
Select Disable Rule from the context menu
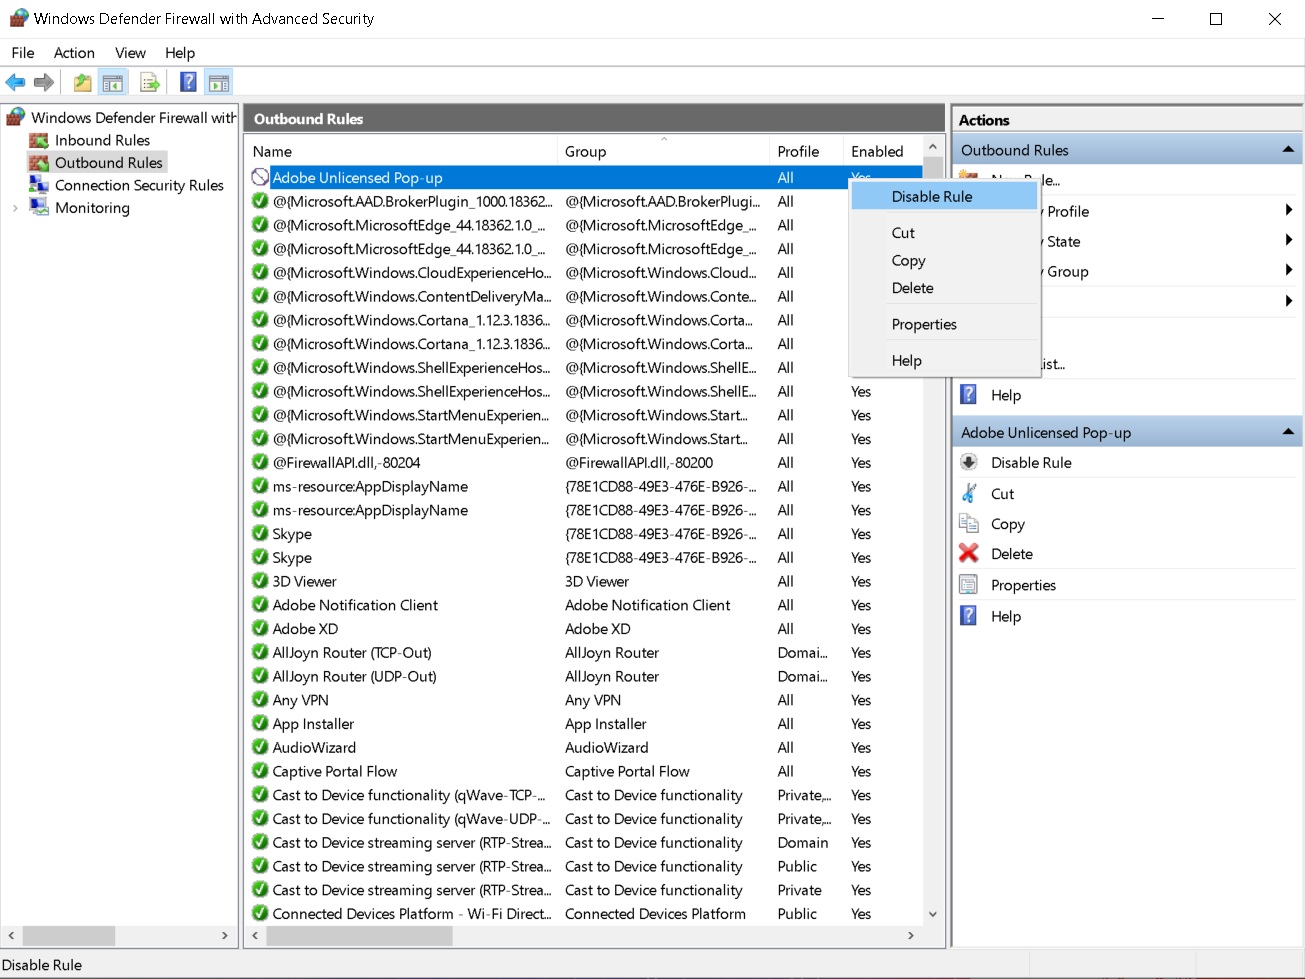point(930,196)
